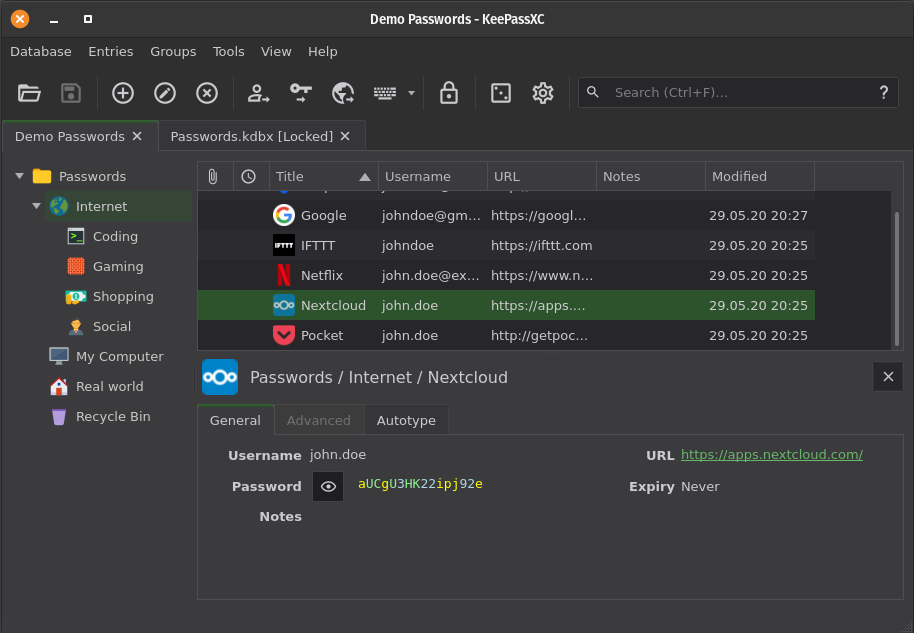Open the apps.nextcloud.com link

coord(771,454)
